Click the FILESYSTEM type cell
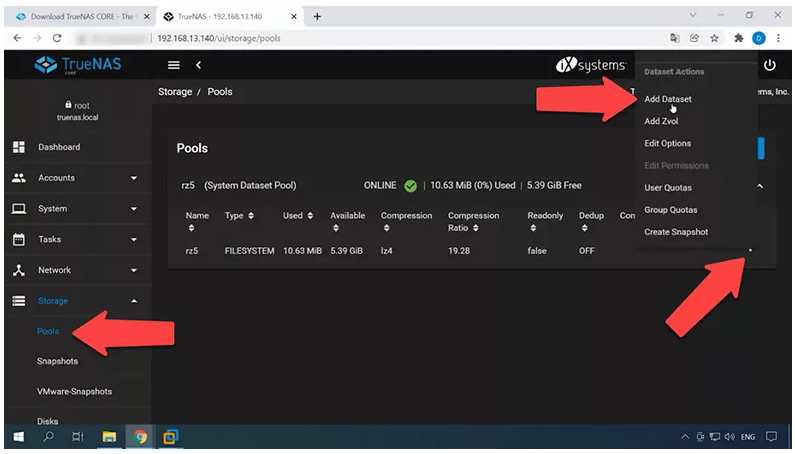The width and height of the screenshot is (795, 454). [x=249, y=251]
